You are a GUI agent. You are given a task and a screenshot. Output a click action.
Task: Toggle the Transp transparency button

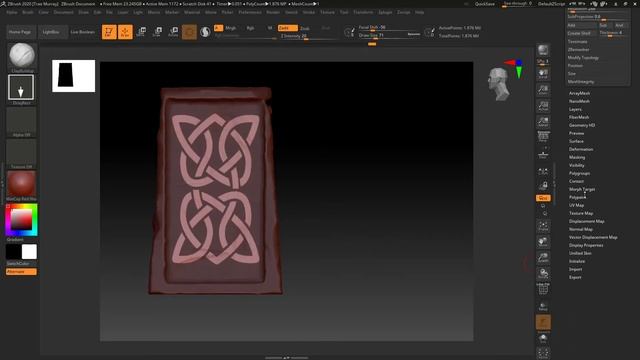coord(543,306)
